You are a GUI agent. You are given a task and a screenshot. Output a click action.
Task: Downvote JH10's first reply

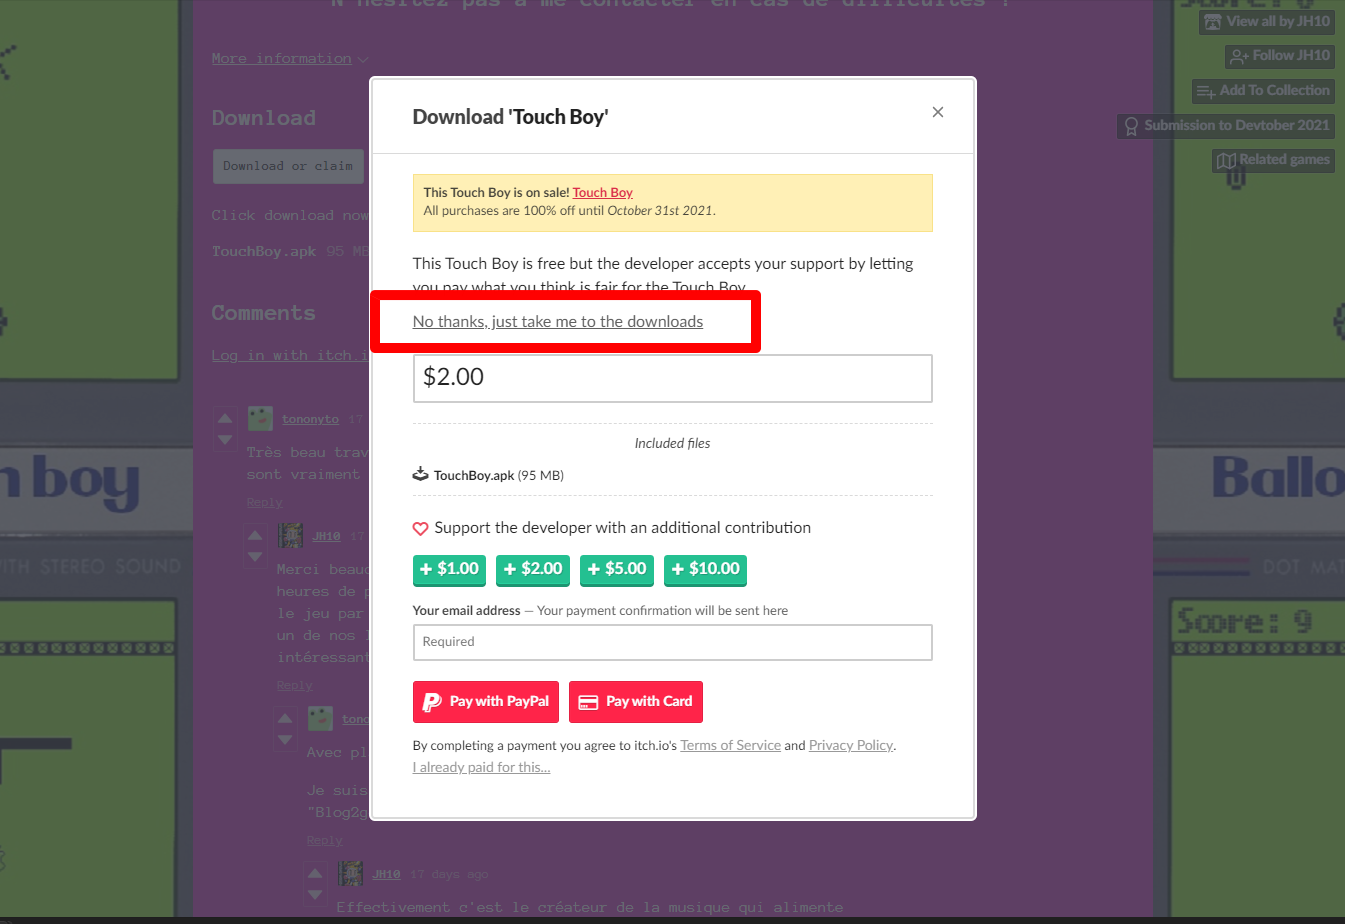[x=255, y=556]
